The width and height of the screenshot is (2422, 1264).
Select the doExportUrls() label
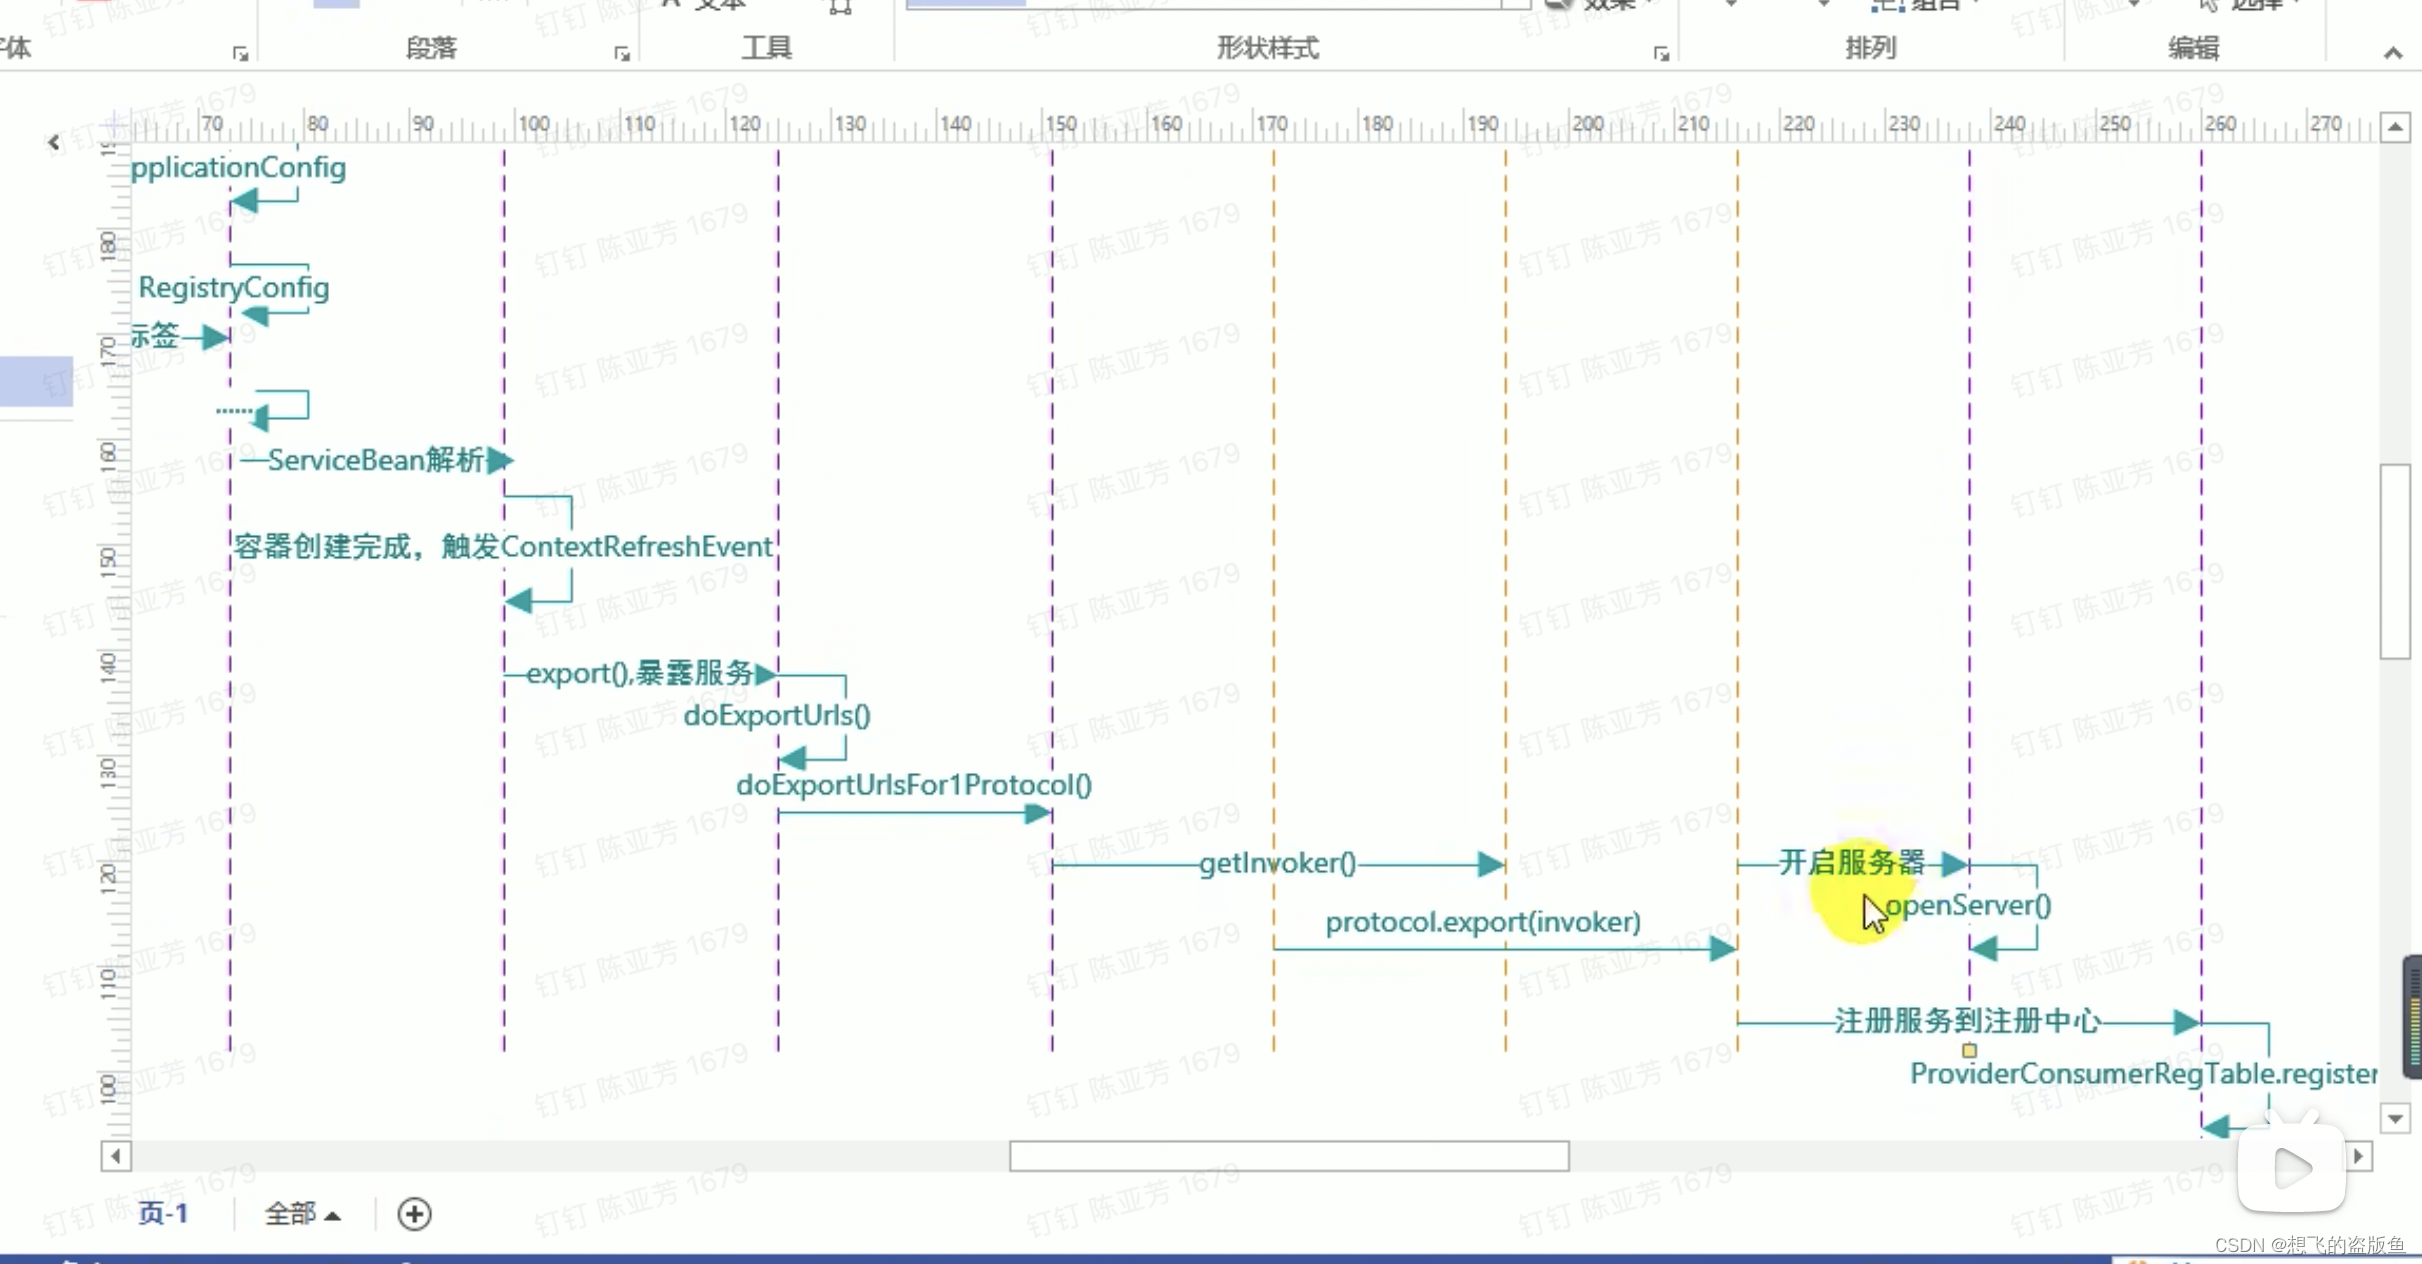pyautogui.click(x=777, y=715)
